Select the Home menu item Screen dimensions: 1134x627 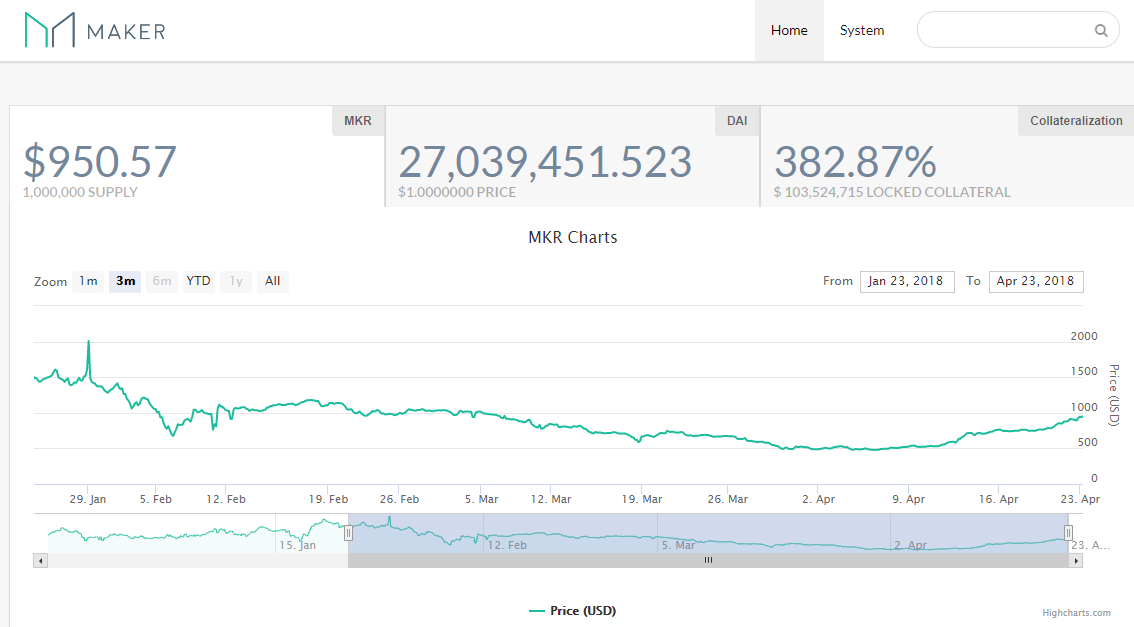(789, 30)
